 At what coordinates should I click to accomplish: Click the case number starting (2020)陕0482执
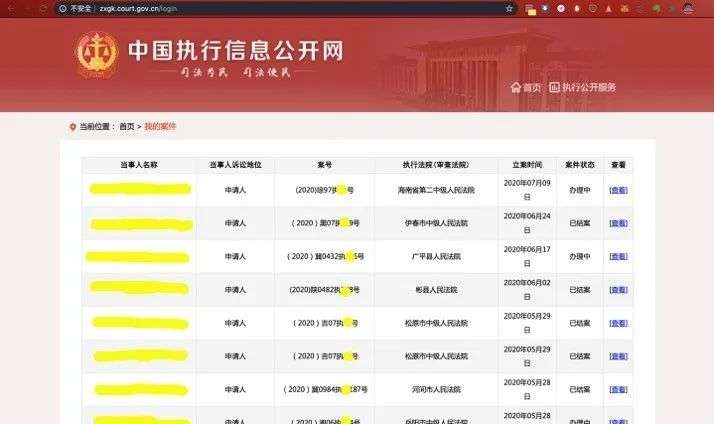click(325, 290)
